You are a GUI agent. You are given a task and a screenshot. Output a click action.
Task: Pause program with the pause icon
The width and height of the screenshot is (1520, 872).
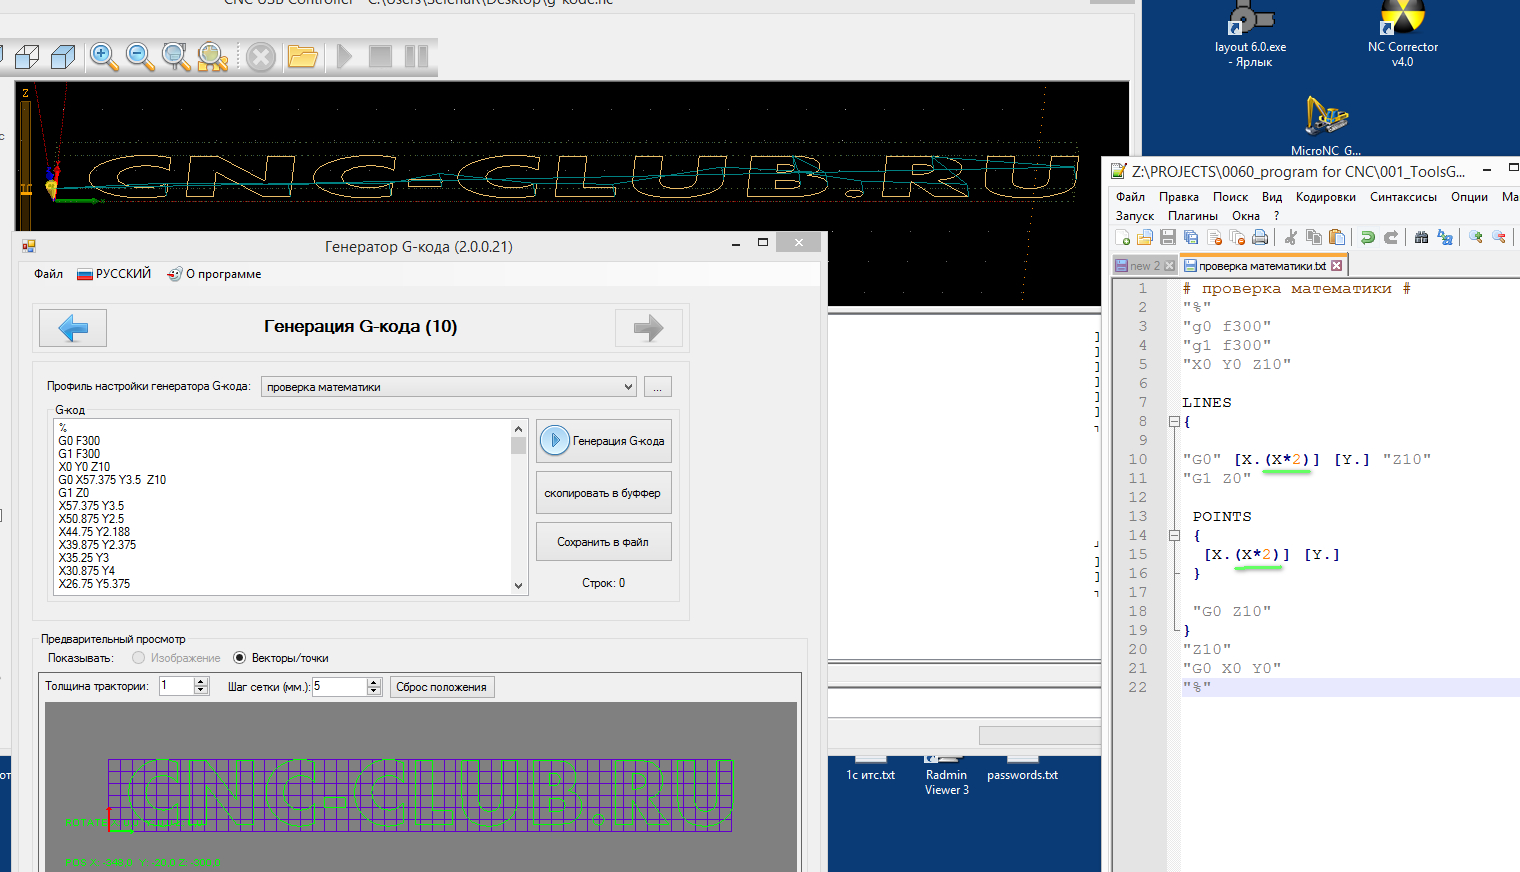click(416, 57)
